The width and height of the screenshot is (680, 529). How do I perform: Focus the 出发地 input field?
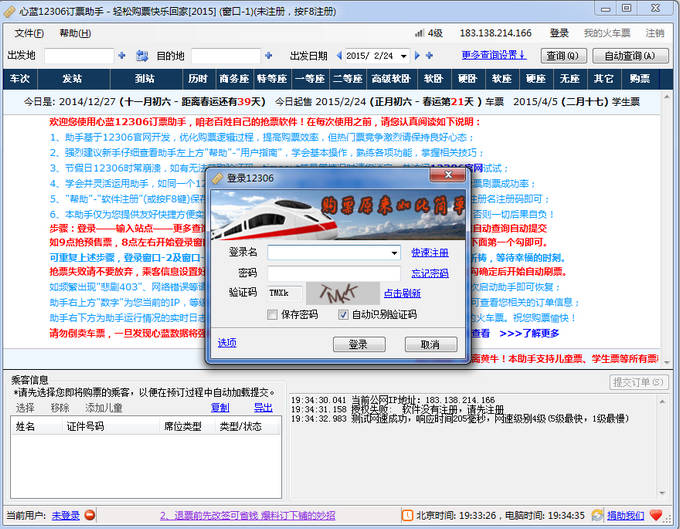(x=79, y=56)
